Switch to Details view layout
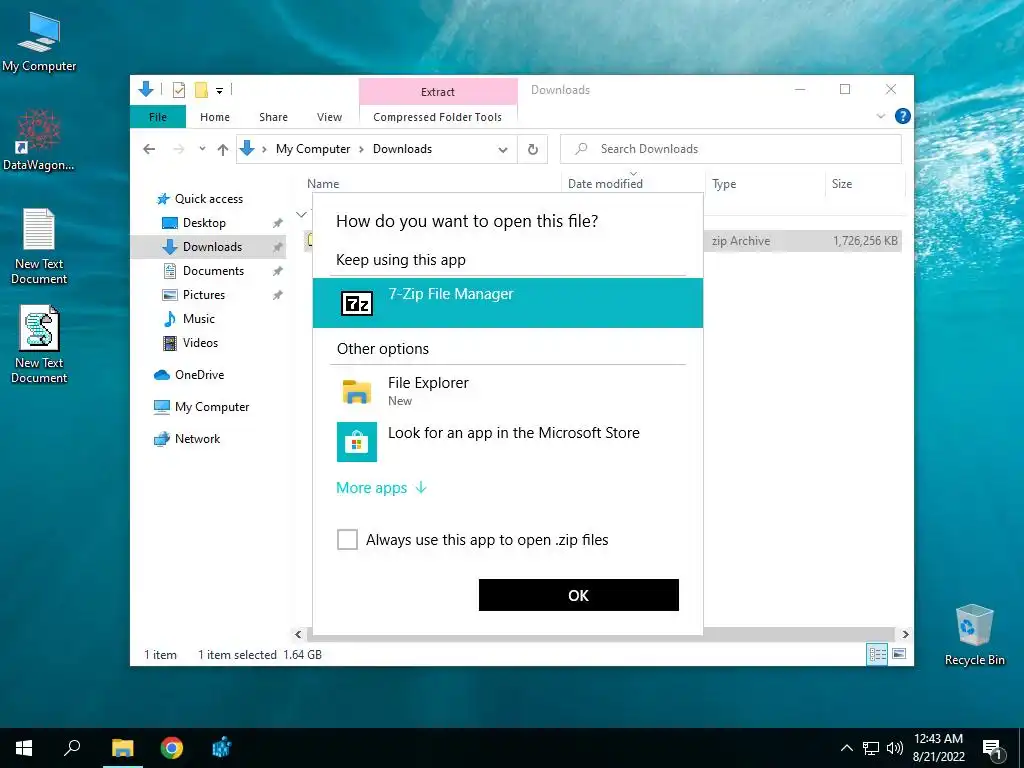This screenshot has width=1024, height=768. point(877,654)
